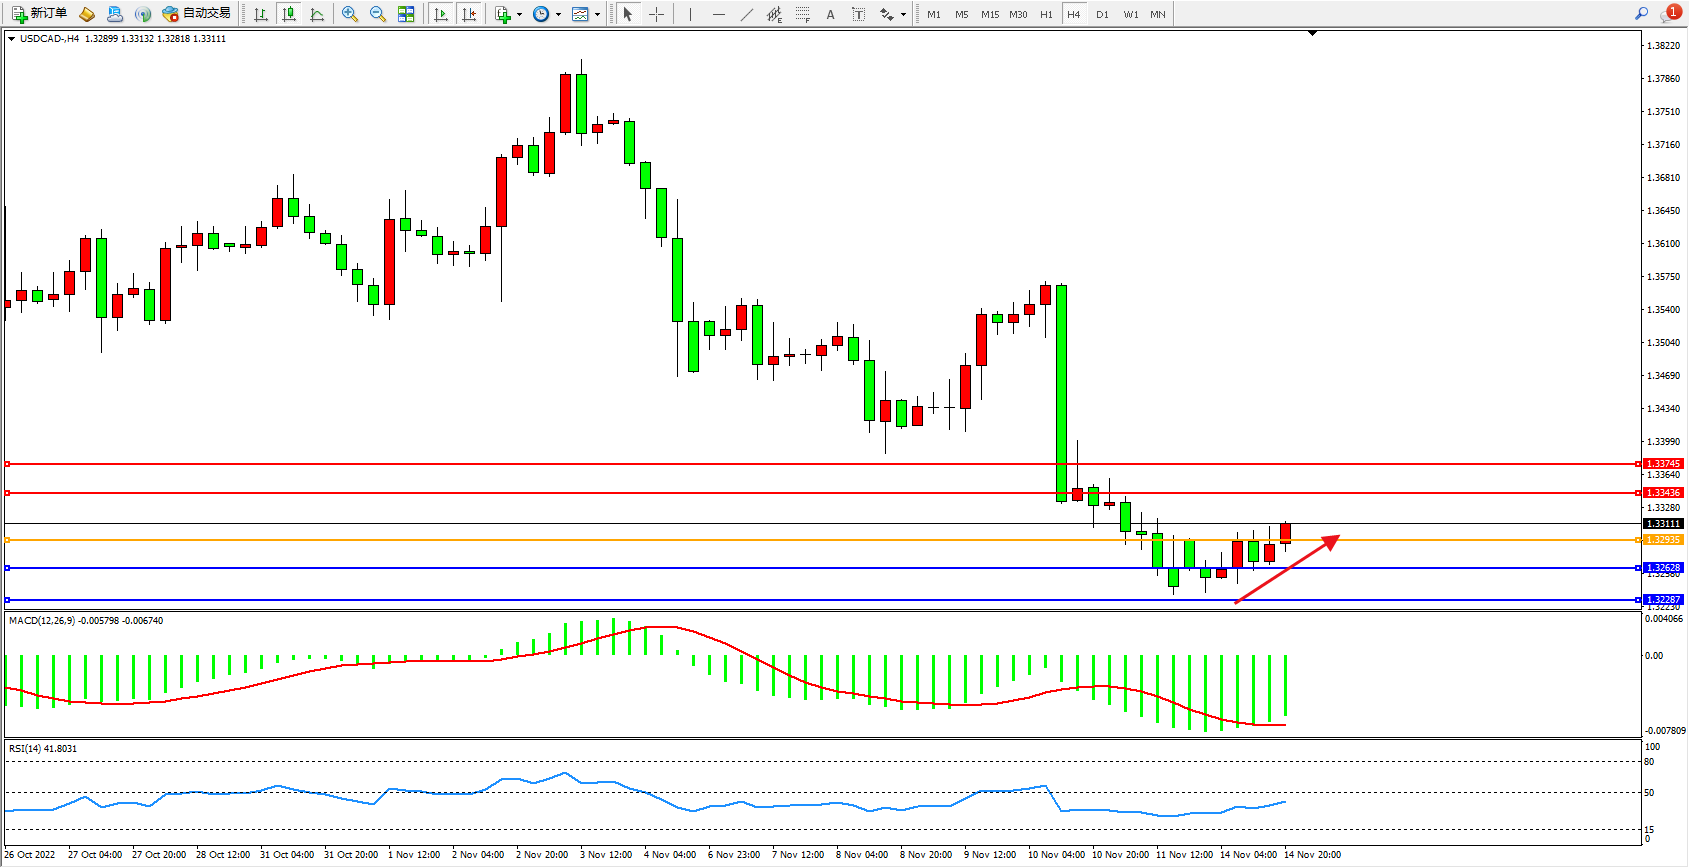Tile chart windows with grid icon
The height and width of the screenshot is (868, 1689).
point(406,14)
